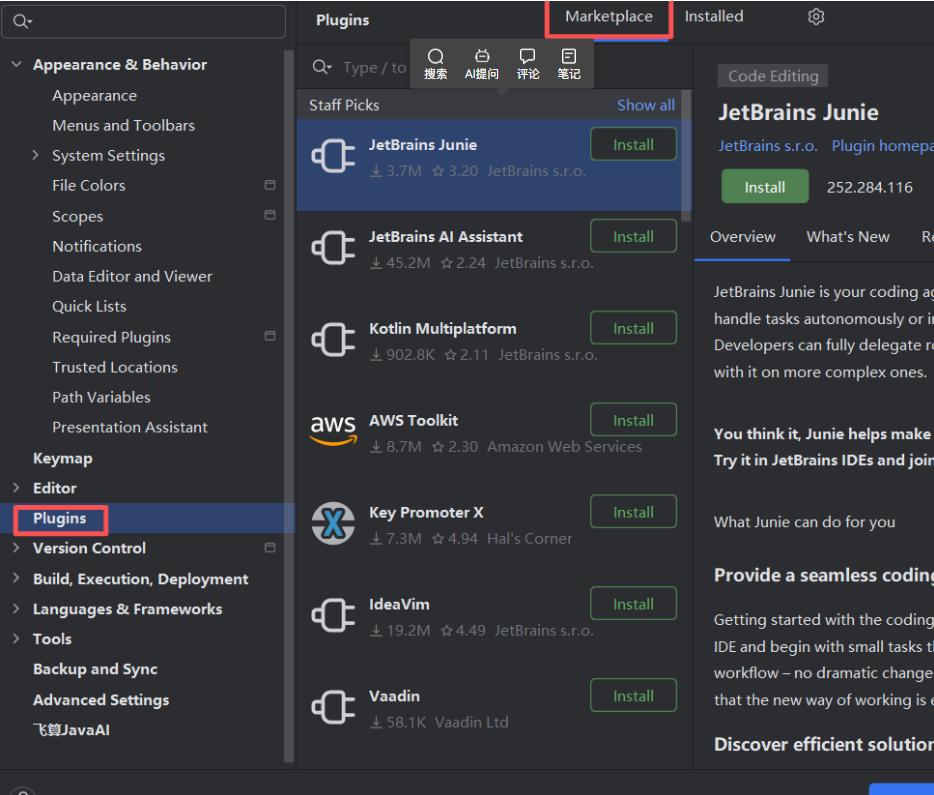934x795 pixels.
Task: Collapse the Appearance & Behavior section
Action: (17, 64)
